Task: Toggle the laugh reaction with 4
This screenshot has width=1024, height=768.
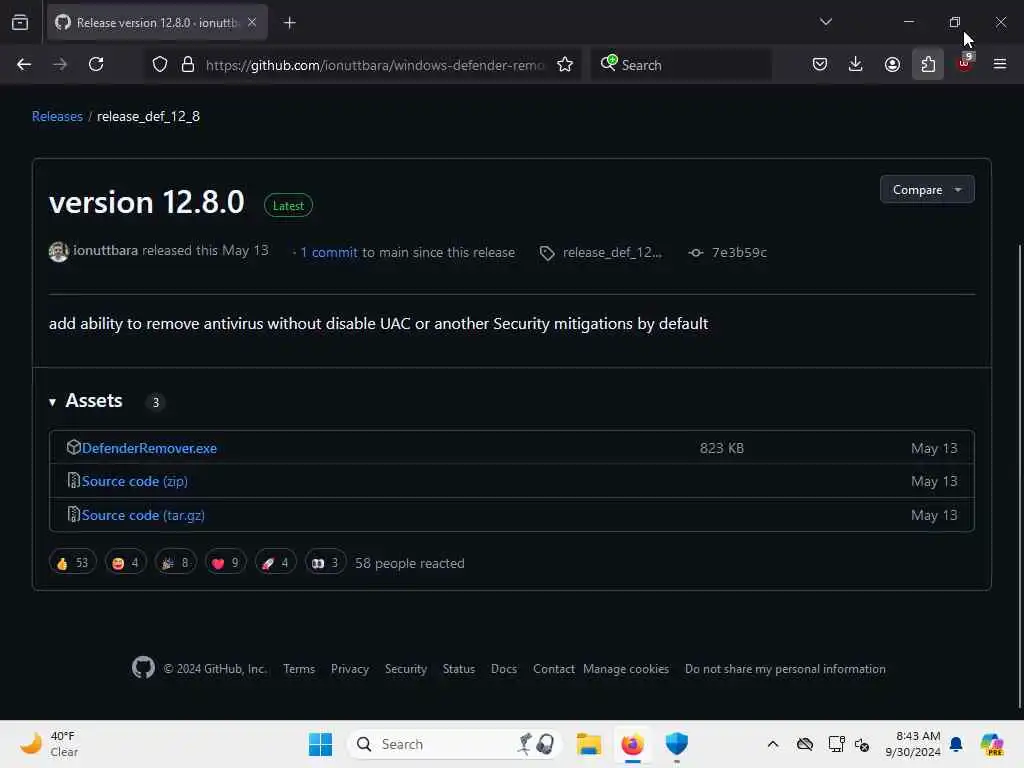Action: pos(125,562)
